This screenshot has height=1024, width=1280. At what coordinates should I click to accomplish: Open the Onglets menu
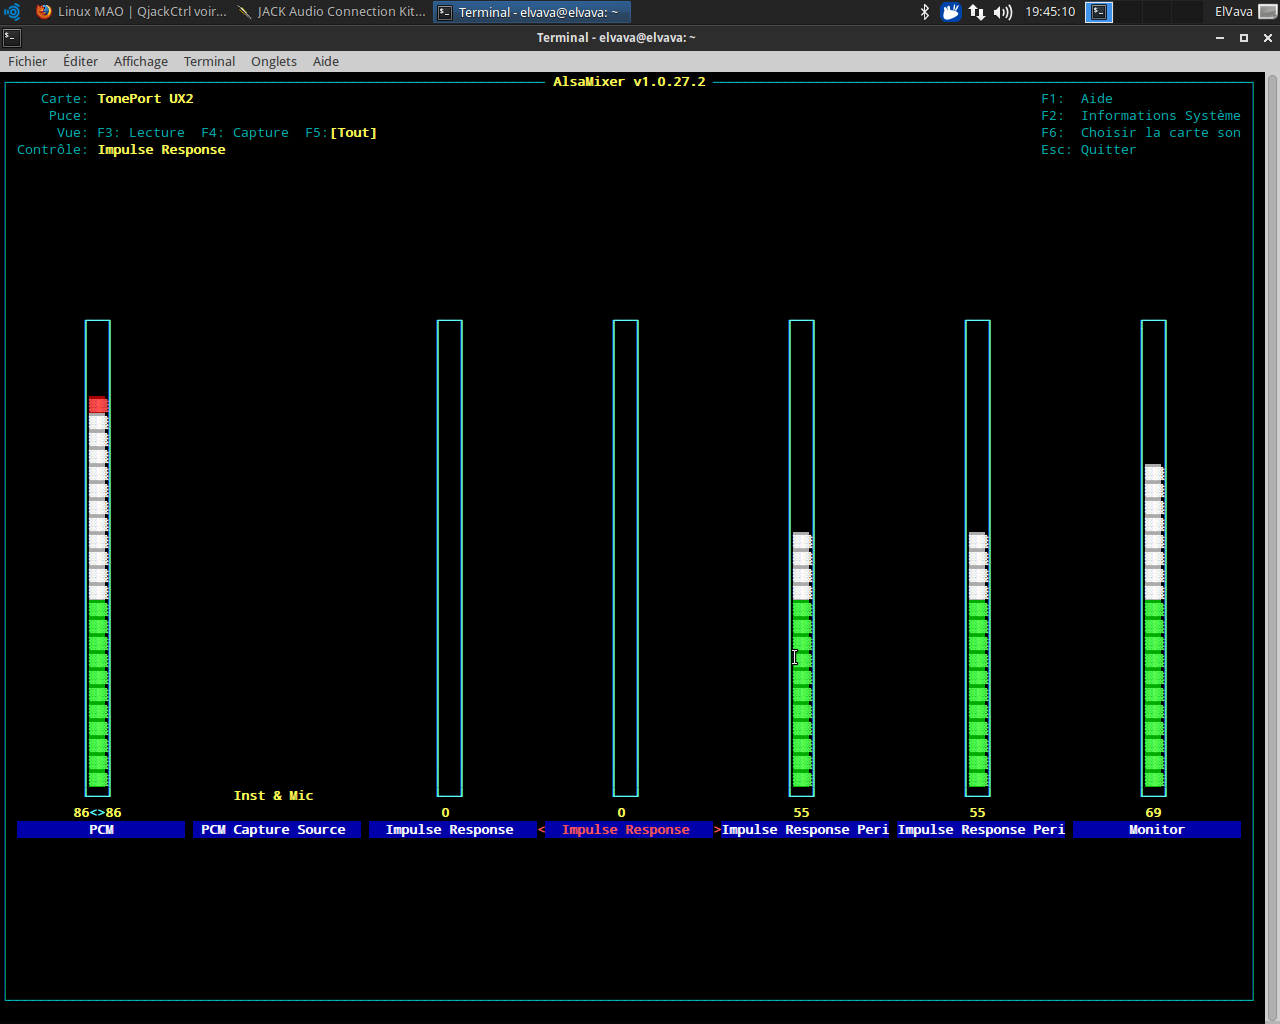(274, 61)
